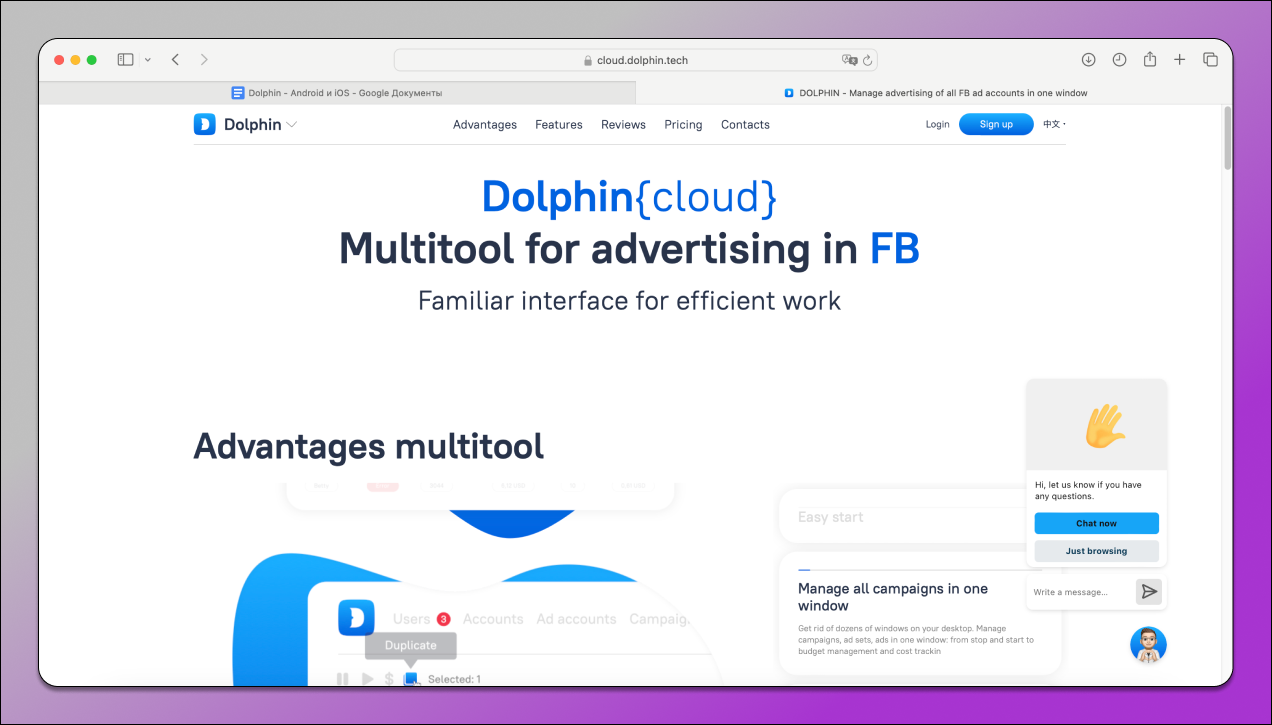Click the Duplicate tooltip label
Screen dimensions: 1272x725
411,645
